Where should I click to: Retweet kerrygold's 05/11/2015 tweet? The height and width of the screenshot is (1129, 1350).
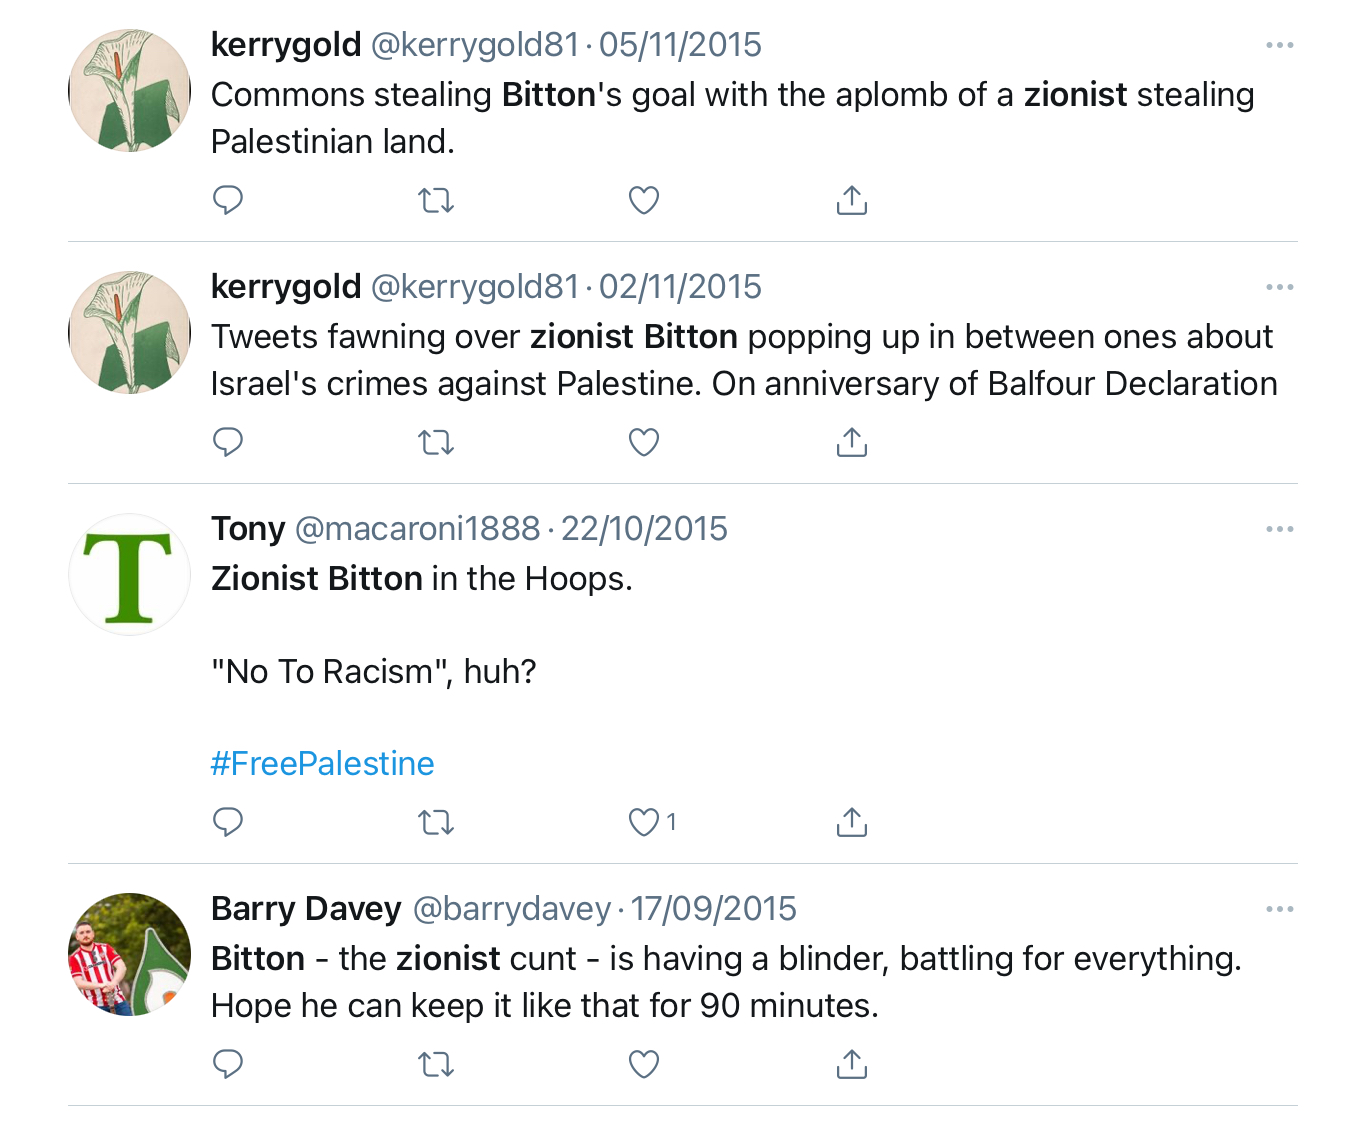436,201
